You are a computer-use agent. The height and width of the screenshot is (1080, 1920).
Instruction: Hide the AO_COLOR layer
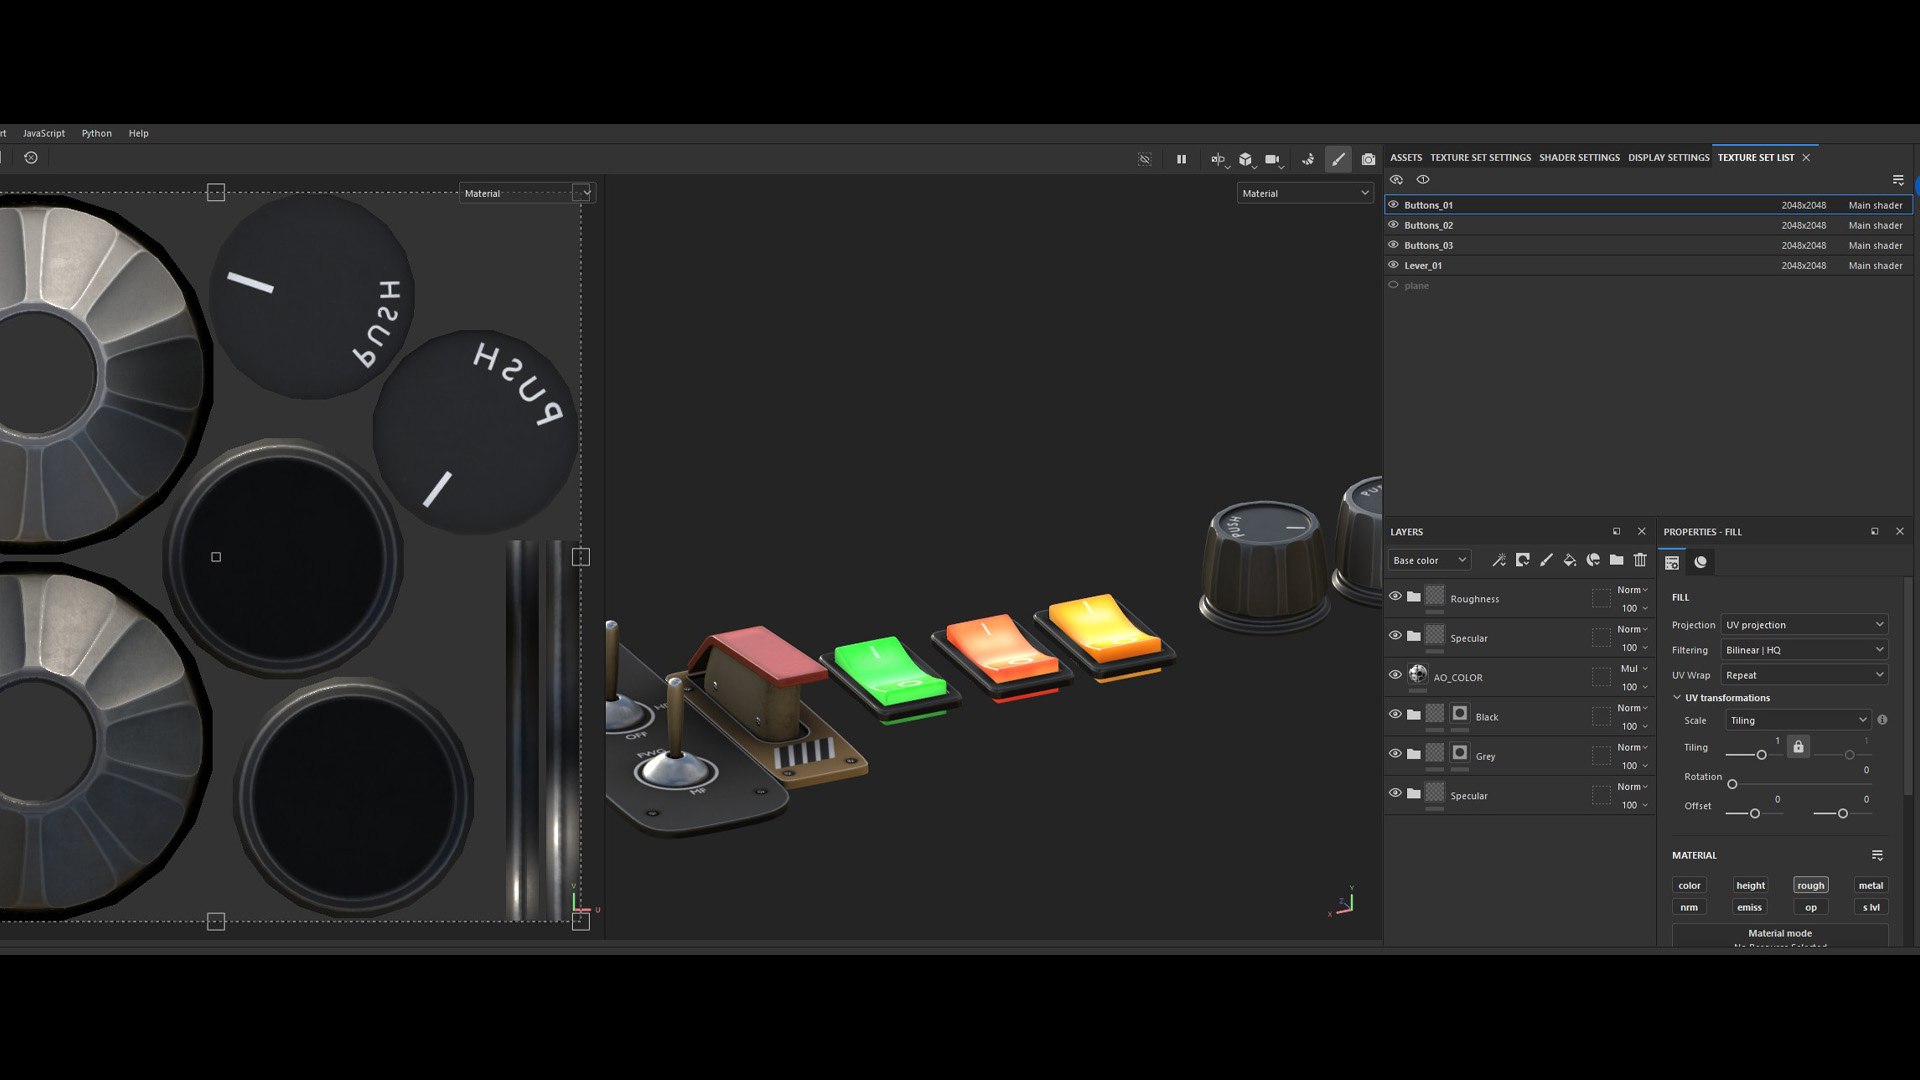(1395, 675)
